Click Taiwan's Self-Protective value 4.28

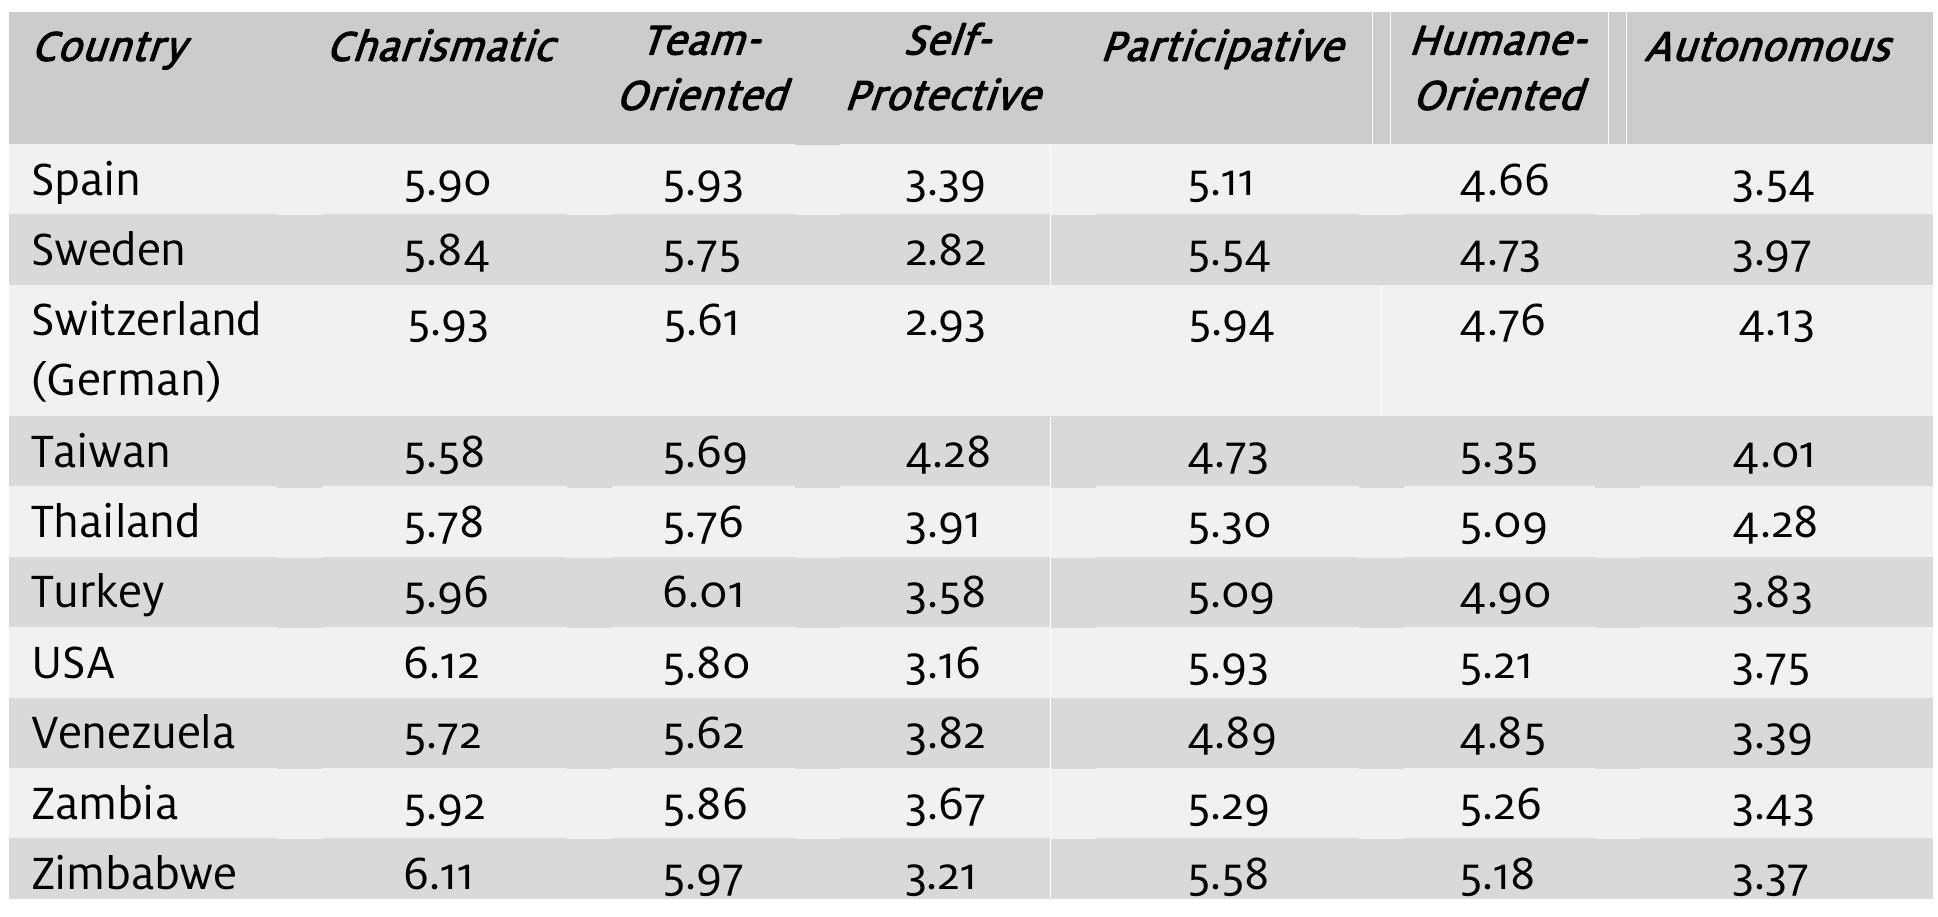[x=947, y=453]
